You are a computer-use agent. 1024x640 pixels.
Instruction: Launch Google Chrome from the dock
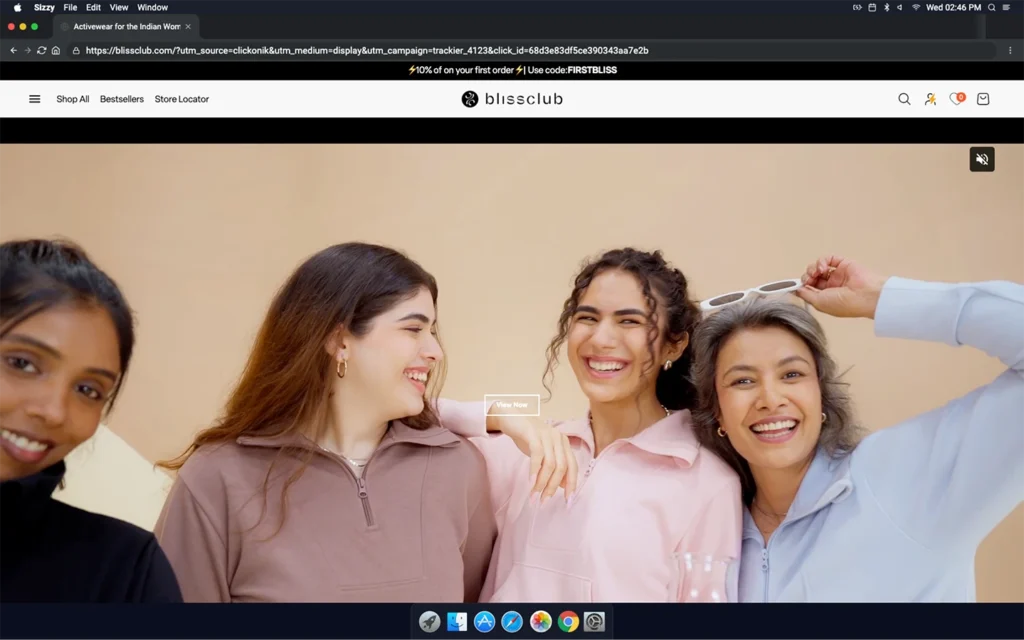[568, 622]
